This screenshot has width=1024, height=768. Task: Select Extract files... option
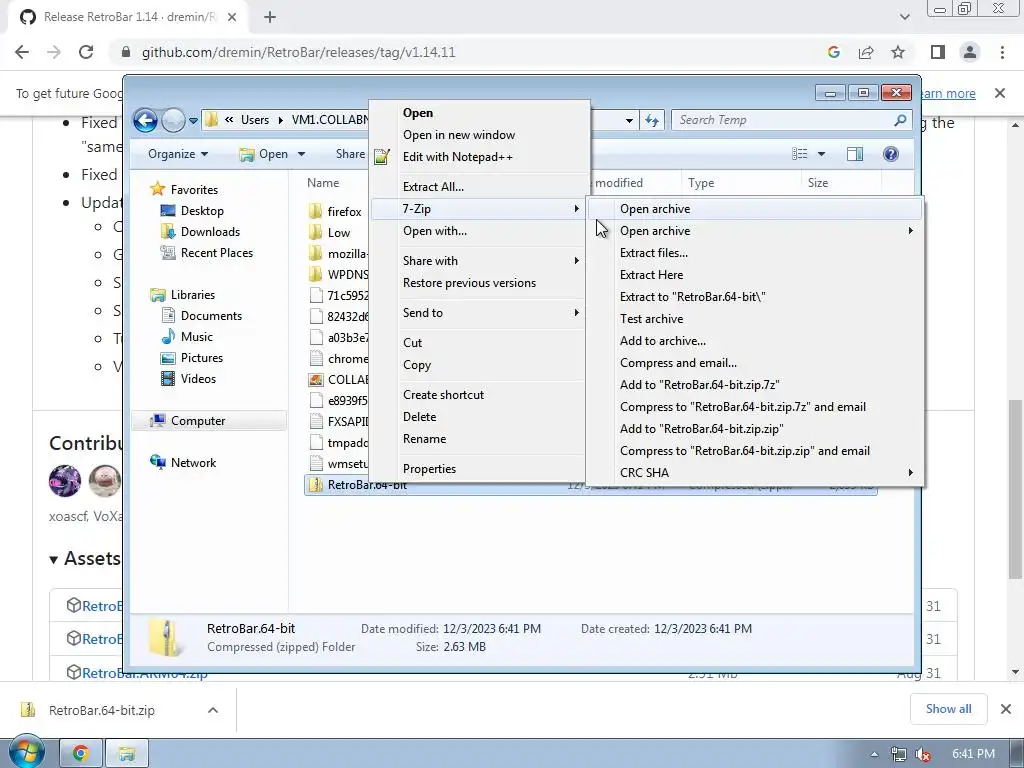coord(756,253)
